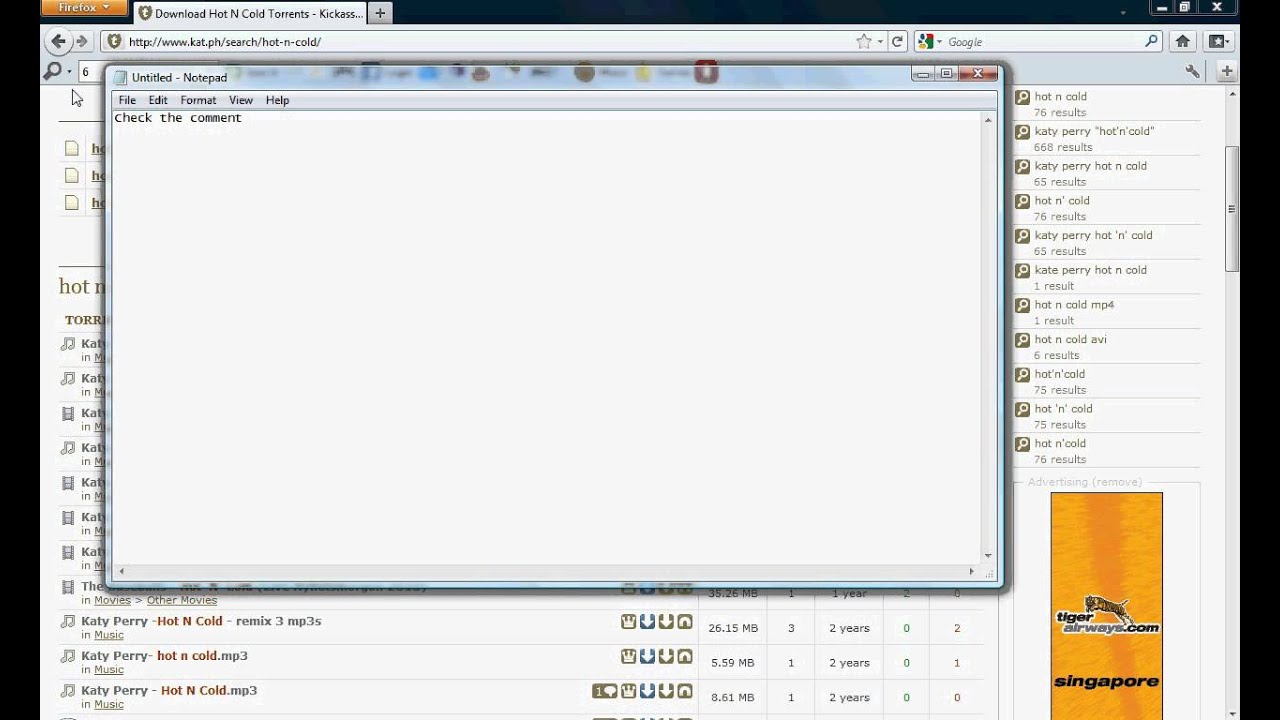
Task: Open the Google search engine selector dropdown
Action: tap(929, 42)
